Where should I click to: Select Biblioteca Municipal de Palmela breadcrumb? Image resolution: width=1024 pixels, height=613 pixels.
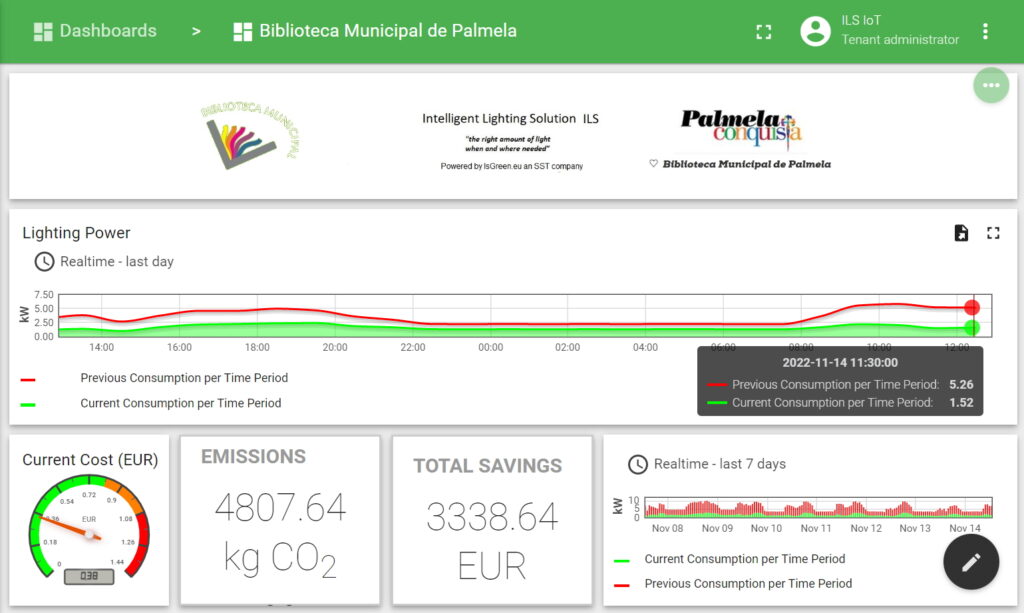click(387, 31)
